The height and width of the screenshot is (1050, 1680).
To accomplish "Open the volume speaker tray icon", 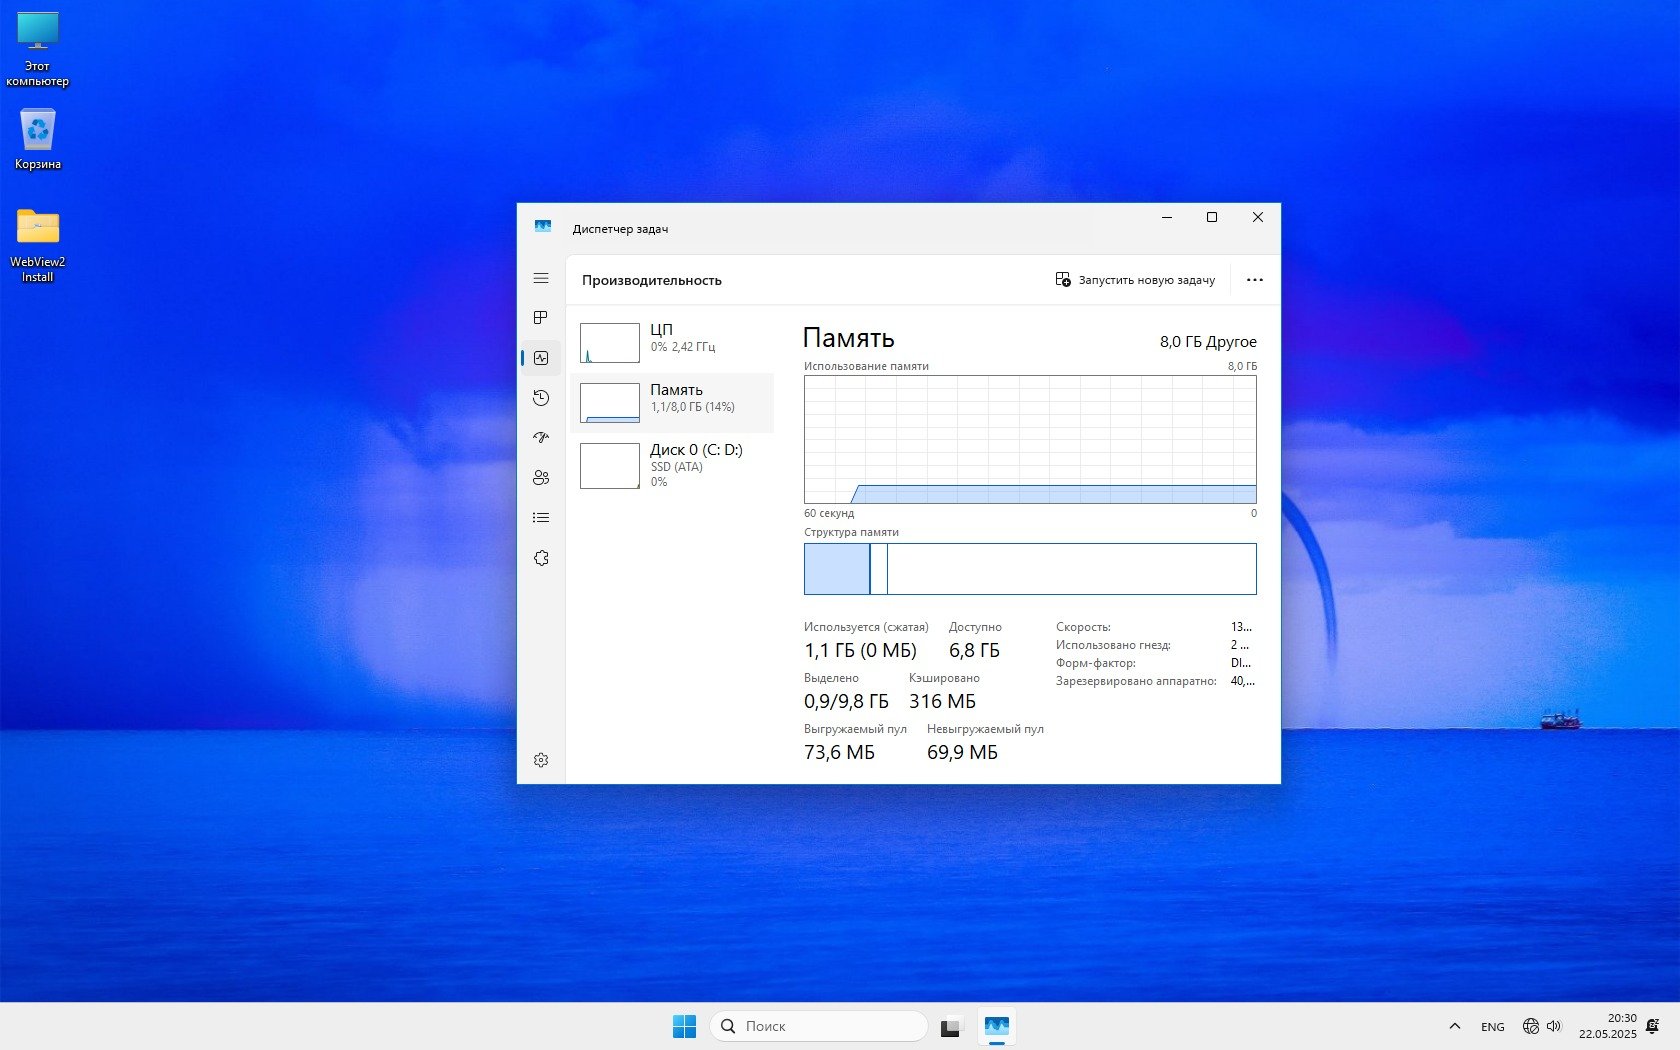I will (x=1554, y=1026).
